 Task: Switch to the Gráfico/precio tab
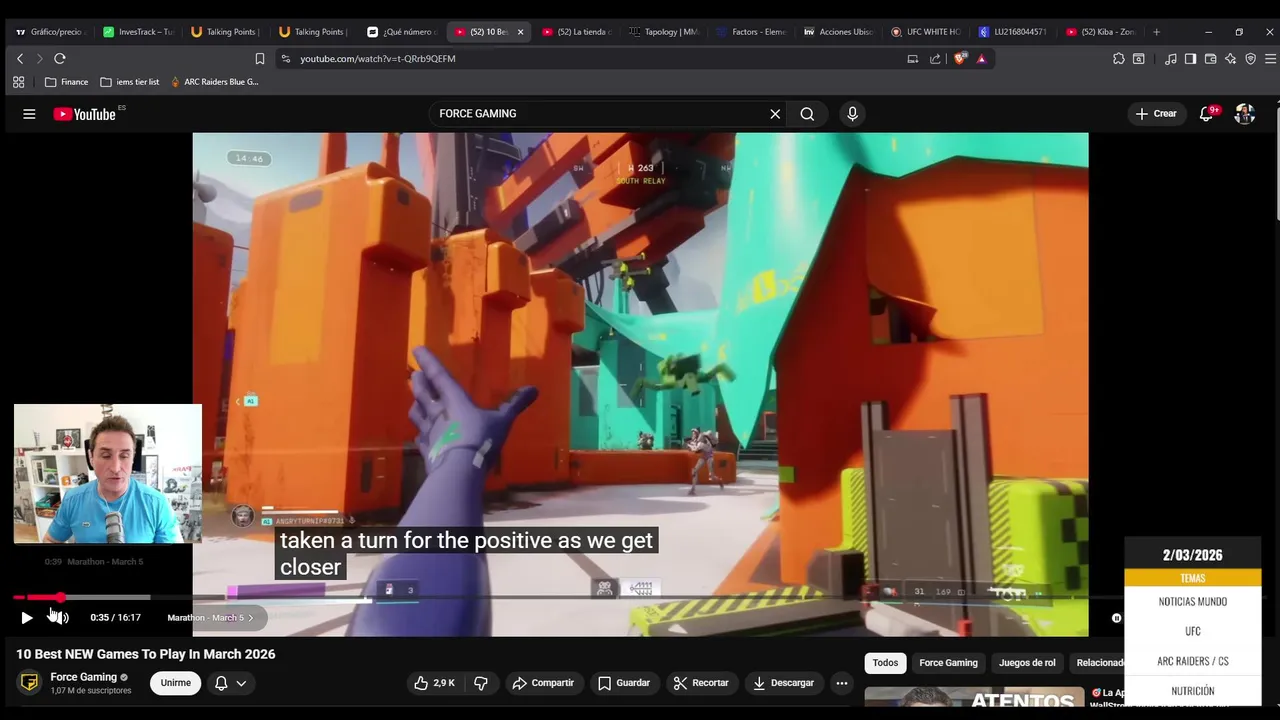51,32
